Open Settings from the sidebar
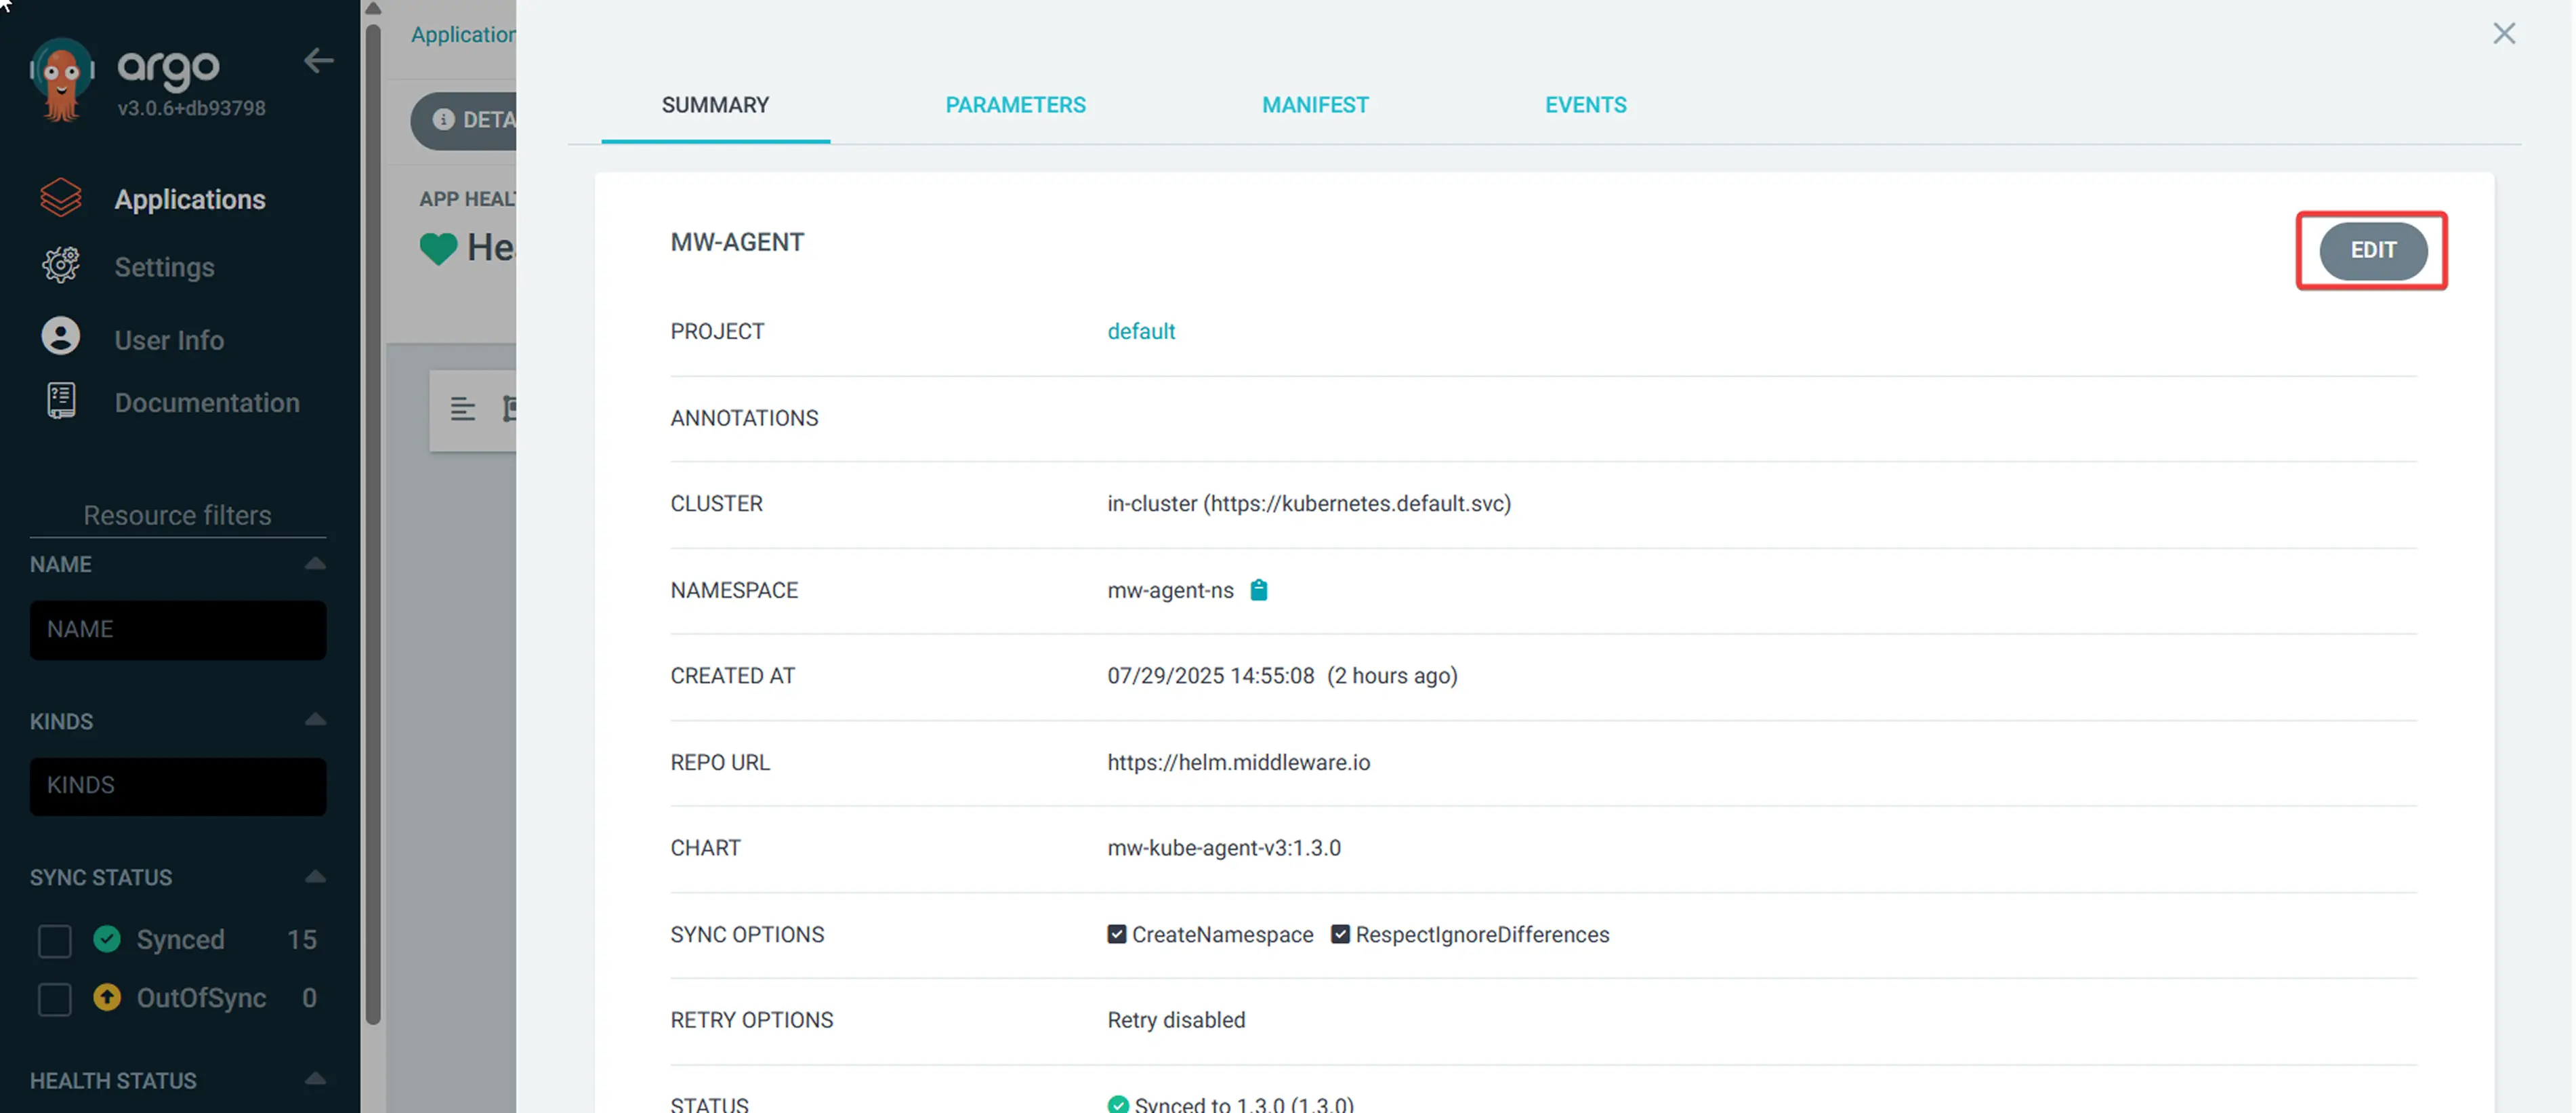This screenshot has height=1113, width=2576. point(163,267)
